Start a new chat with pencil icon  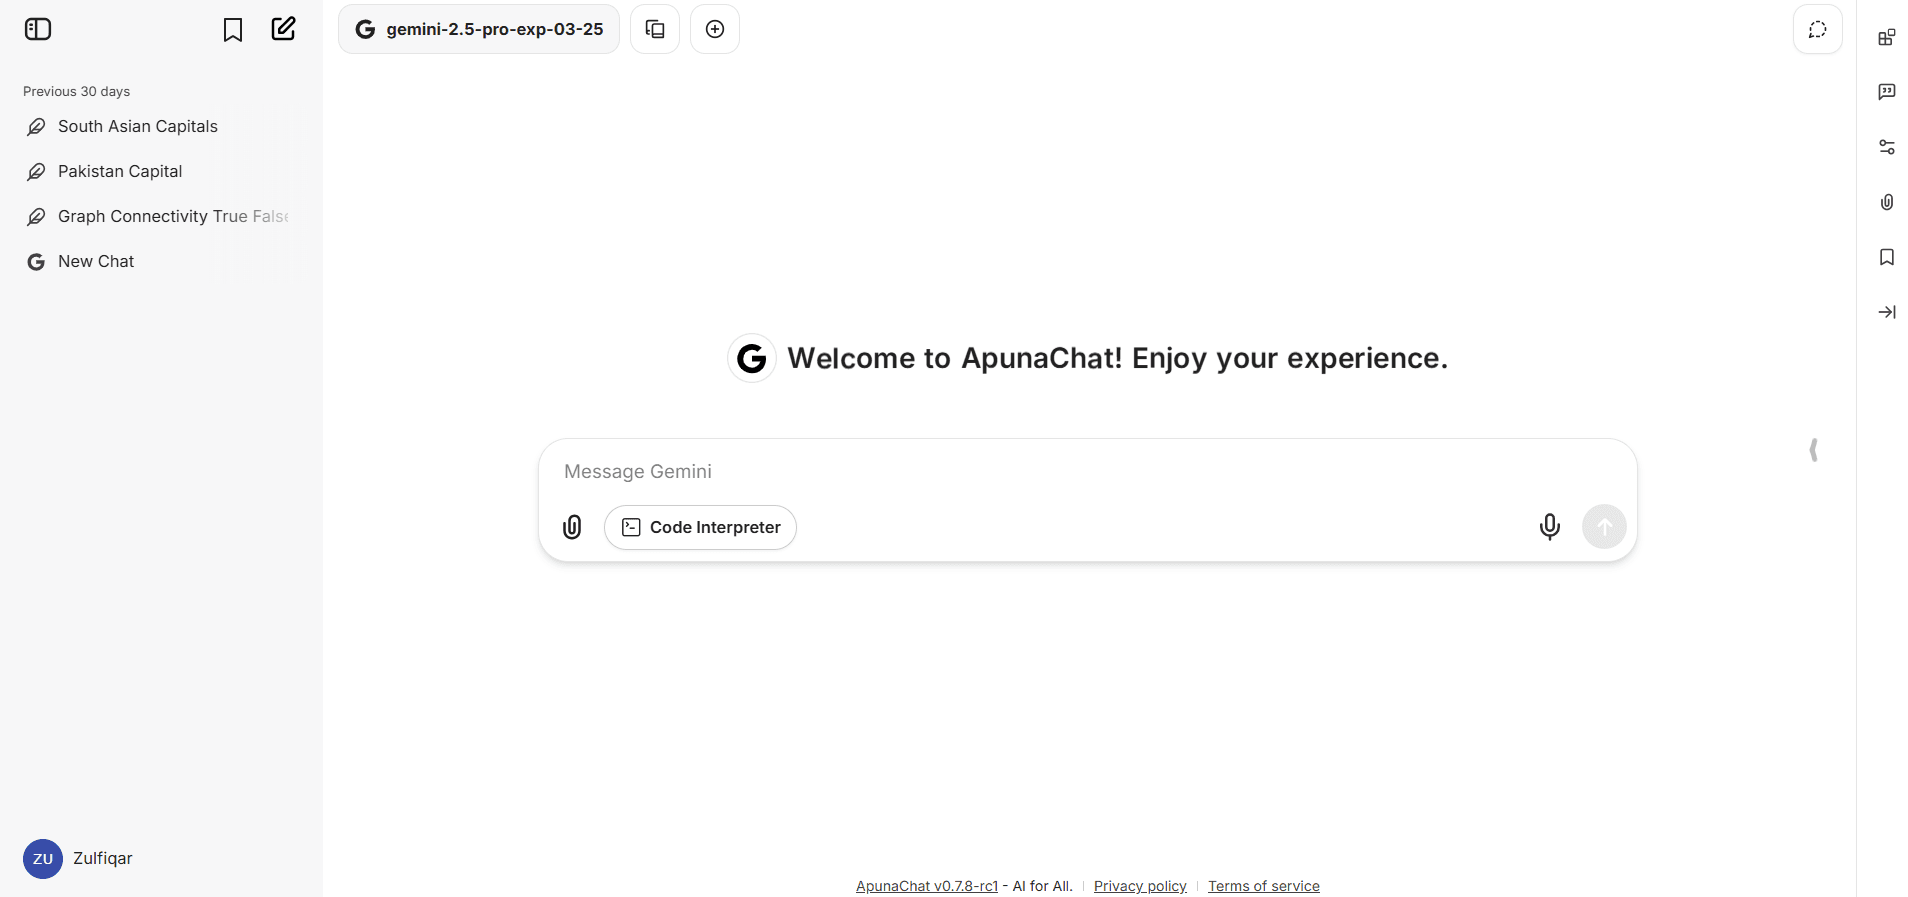(x=284, y=29)
